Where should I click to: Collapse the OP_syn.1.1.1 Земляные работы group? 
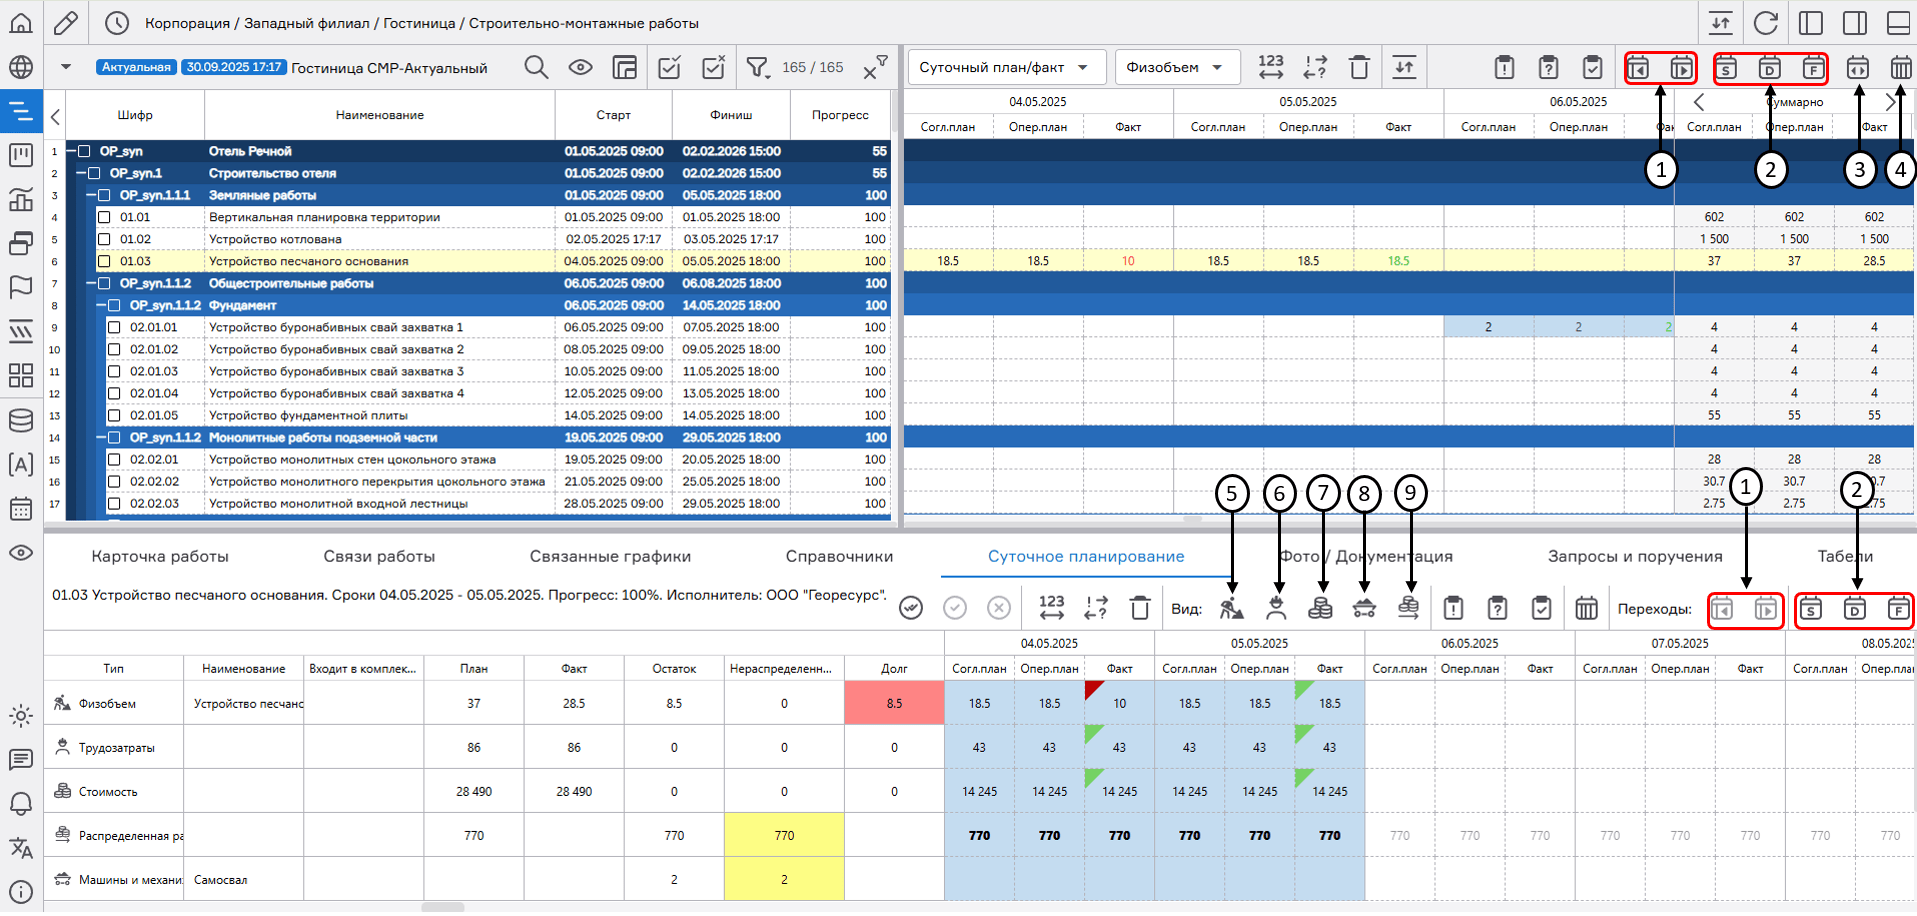click(91, 195)
